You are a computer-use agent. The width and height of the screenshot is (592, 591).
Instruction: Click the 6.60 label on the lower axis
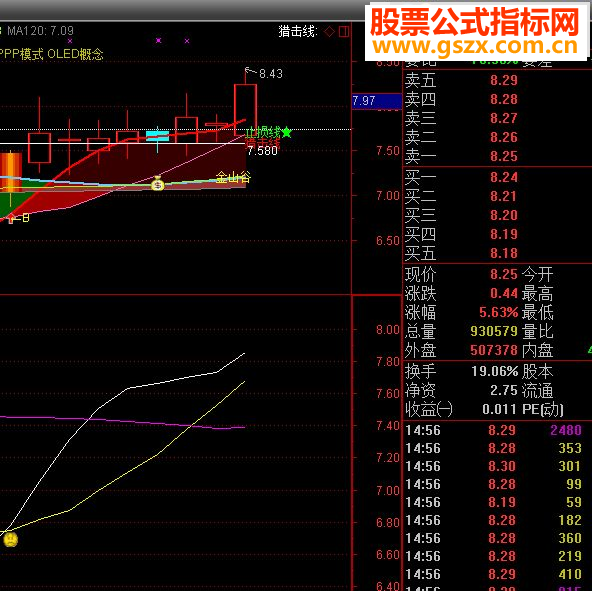388,555
